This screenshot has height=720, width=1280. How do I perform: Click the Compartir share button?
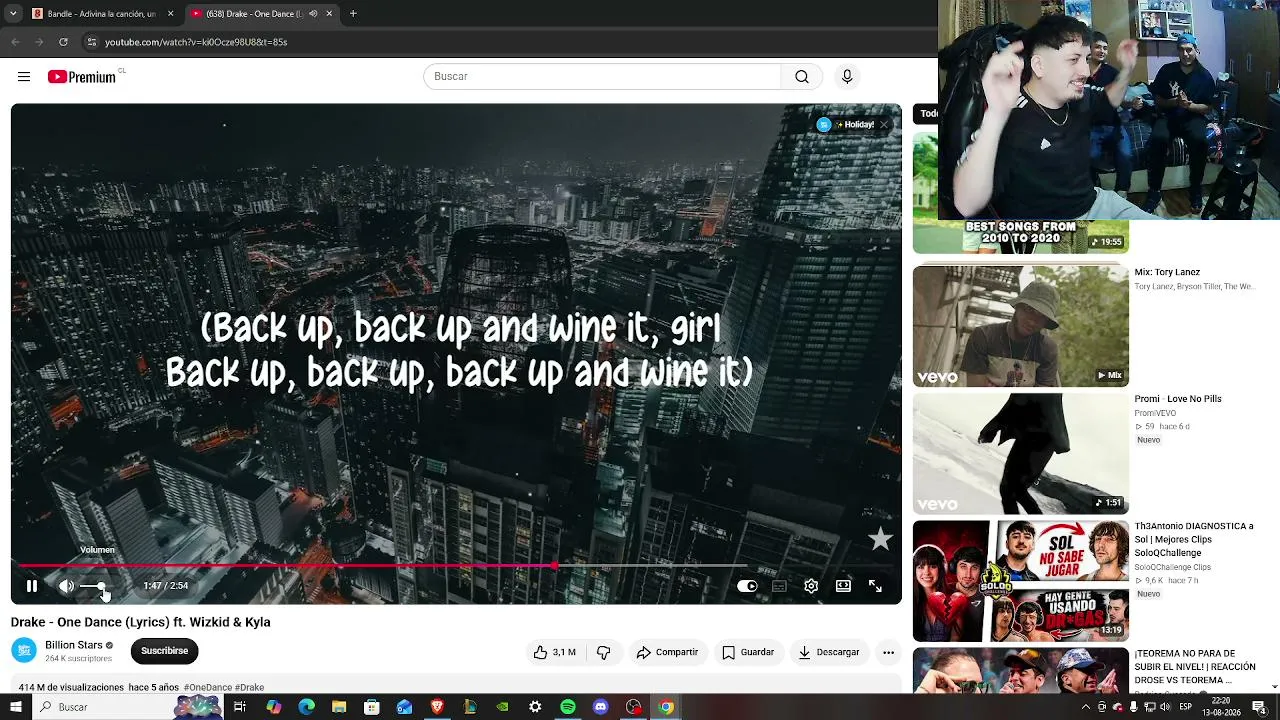(667, 652)
